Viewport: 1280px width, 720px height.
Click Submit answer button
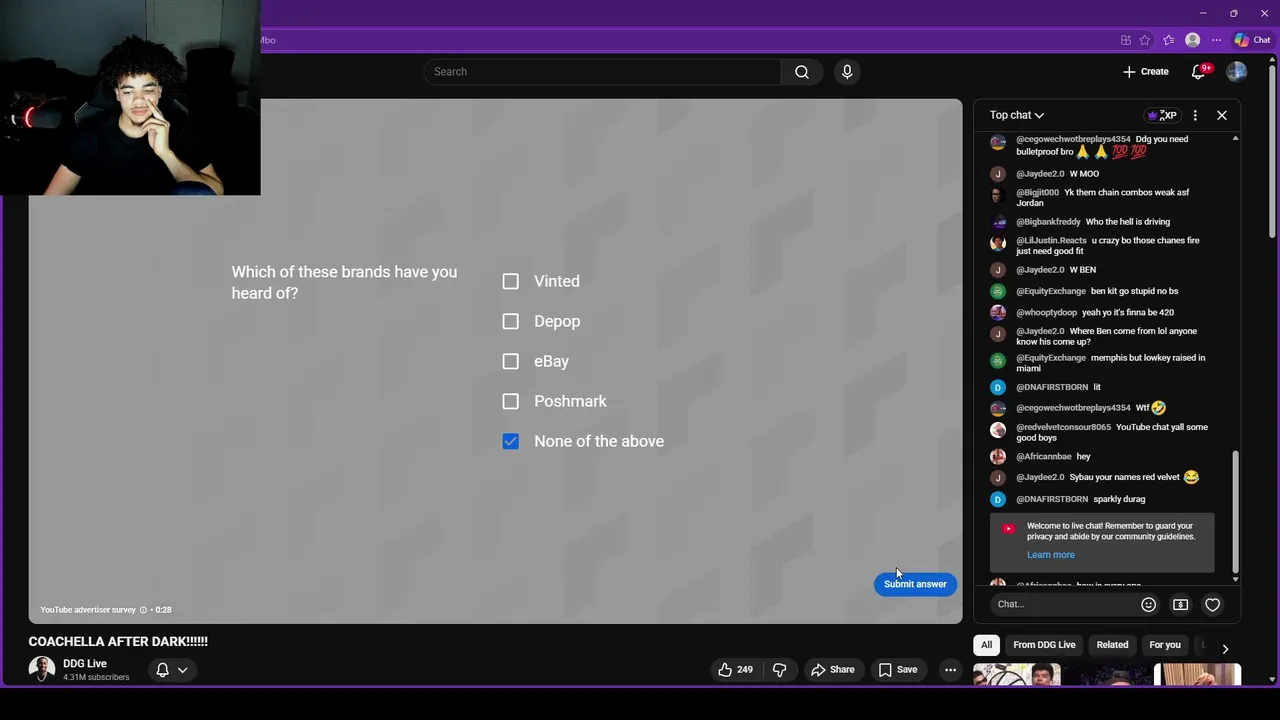coord(915,584)
